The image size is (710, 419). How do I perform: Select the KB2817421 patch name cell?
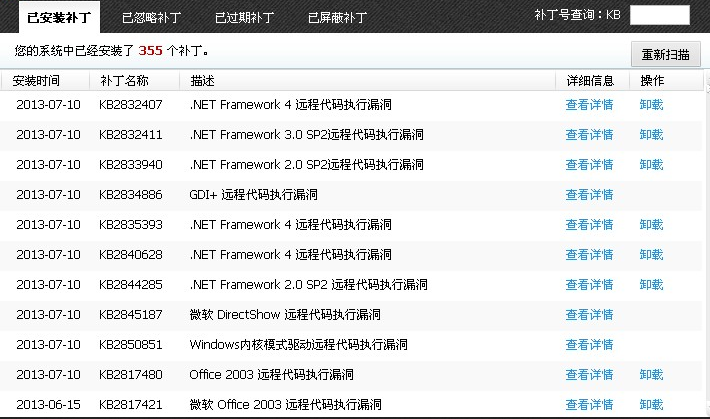131,405
